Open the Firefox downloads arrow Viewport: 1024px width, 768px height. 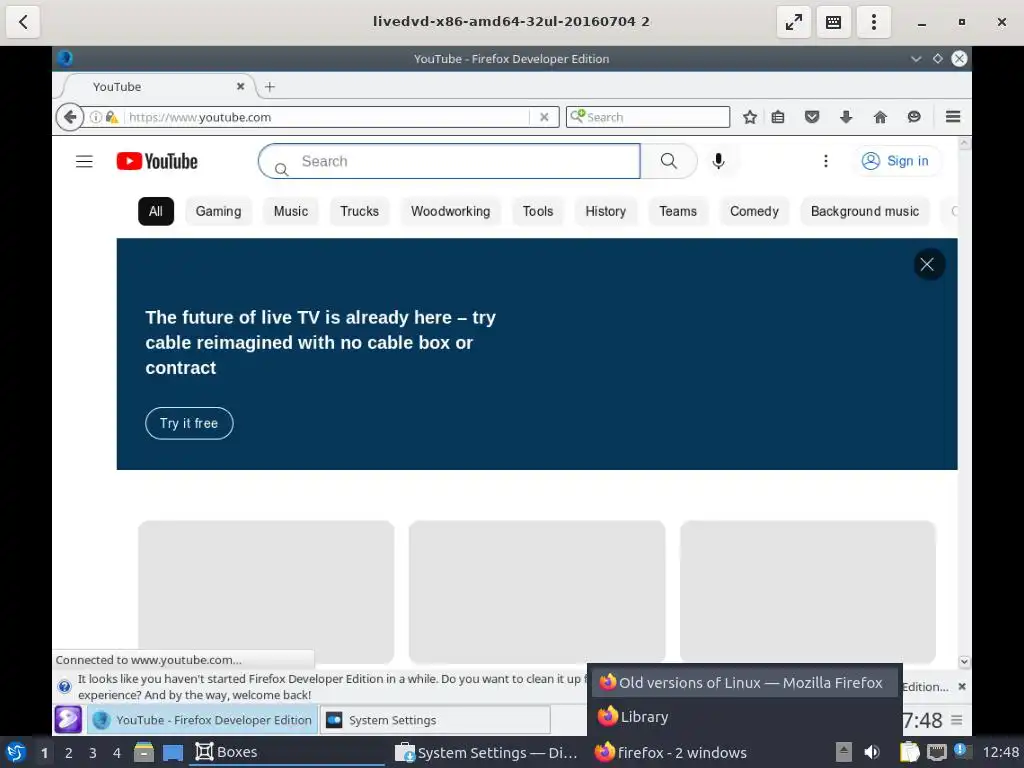tap(846, 117)
